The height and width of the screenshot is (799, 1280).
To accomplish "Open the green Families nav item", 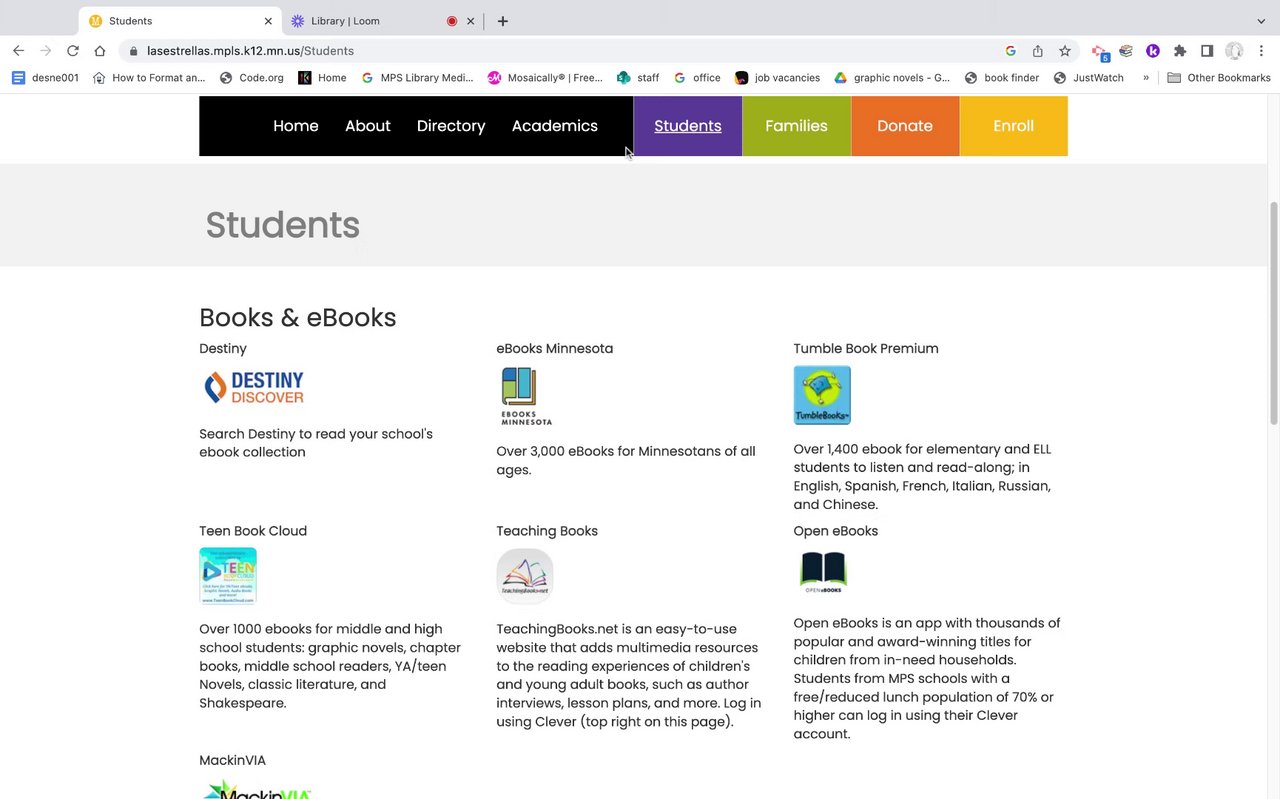I will click(x=797, y=126).
